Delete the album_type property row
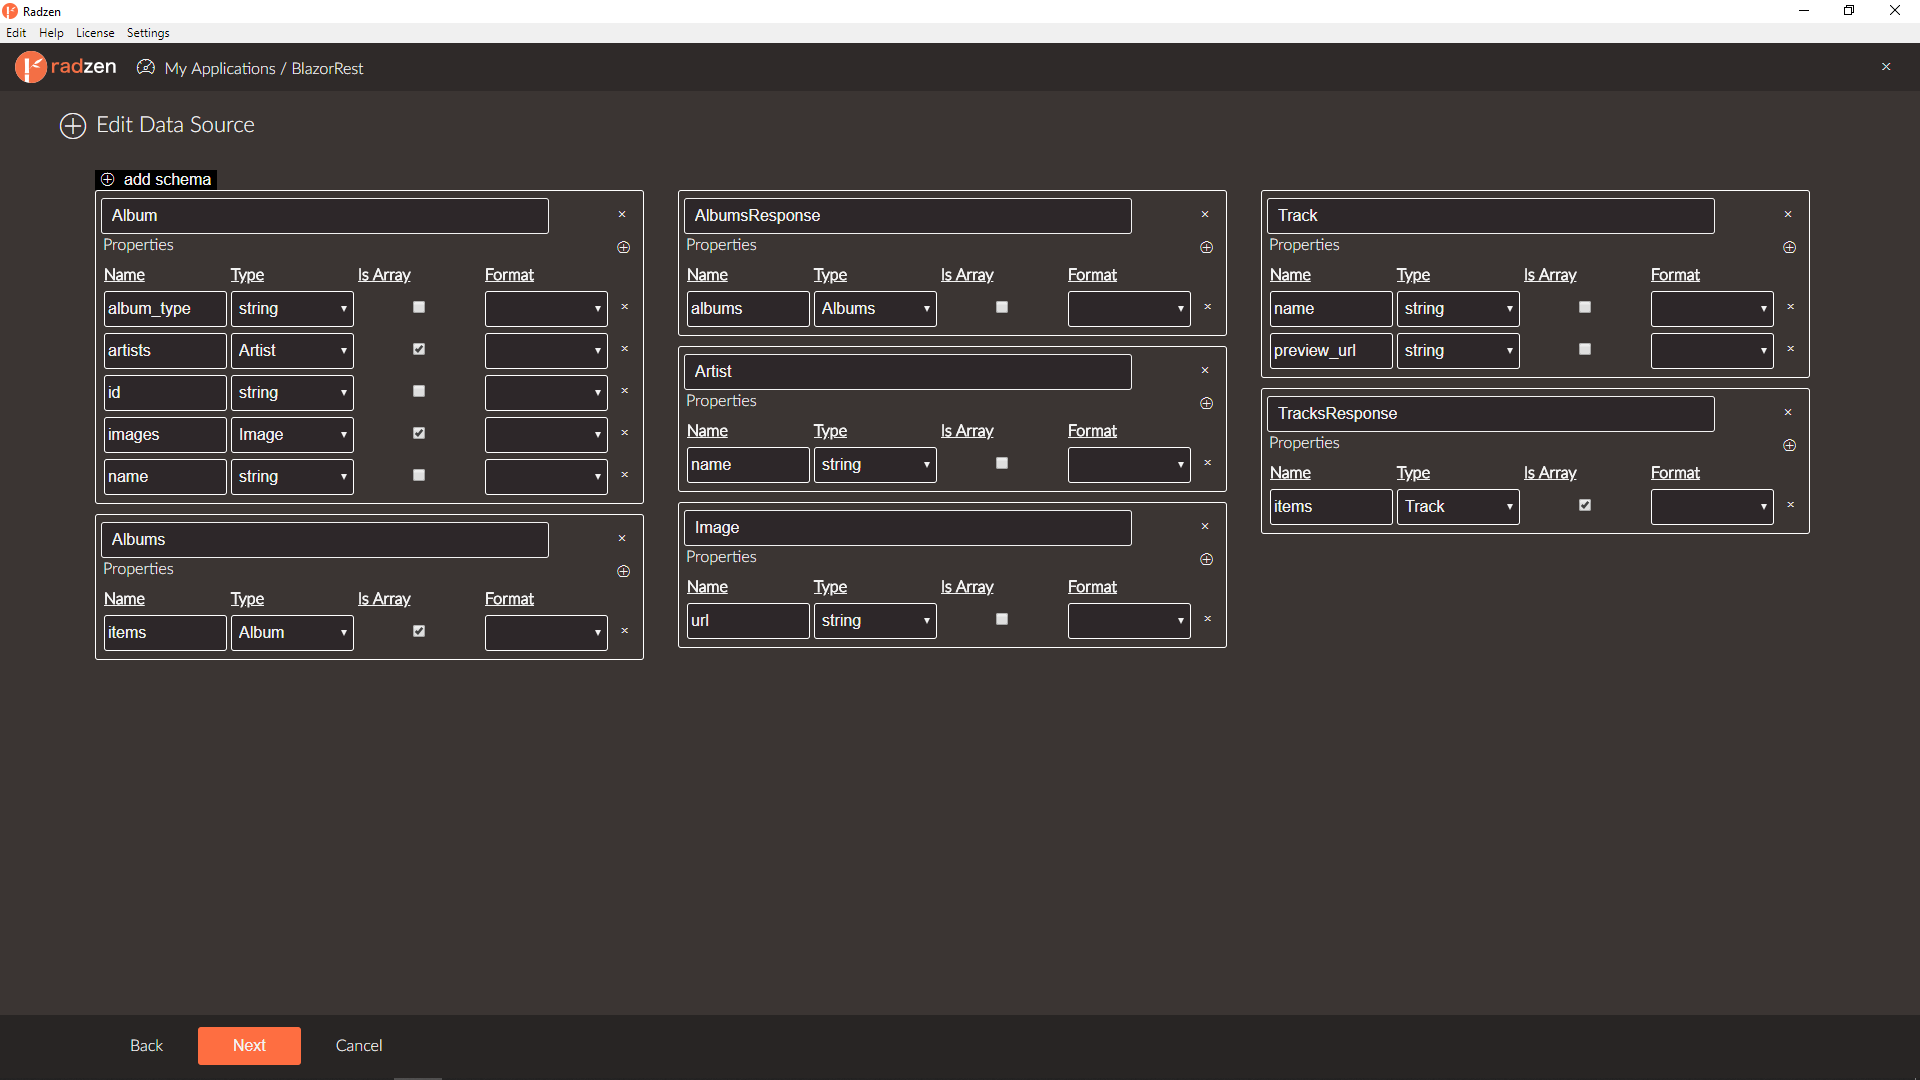 (x=625, y=307)
